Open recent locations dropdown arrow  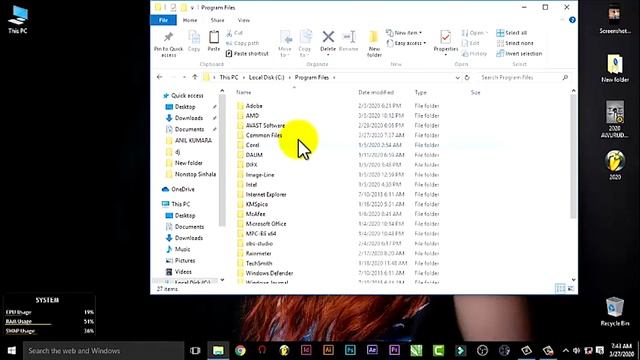click(x=184, y=77)
